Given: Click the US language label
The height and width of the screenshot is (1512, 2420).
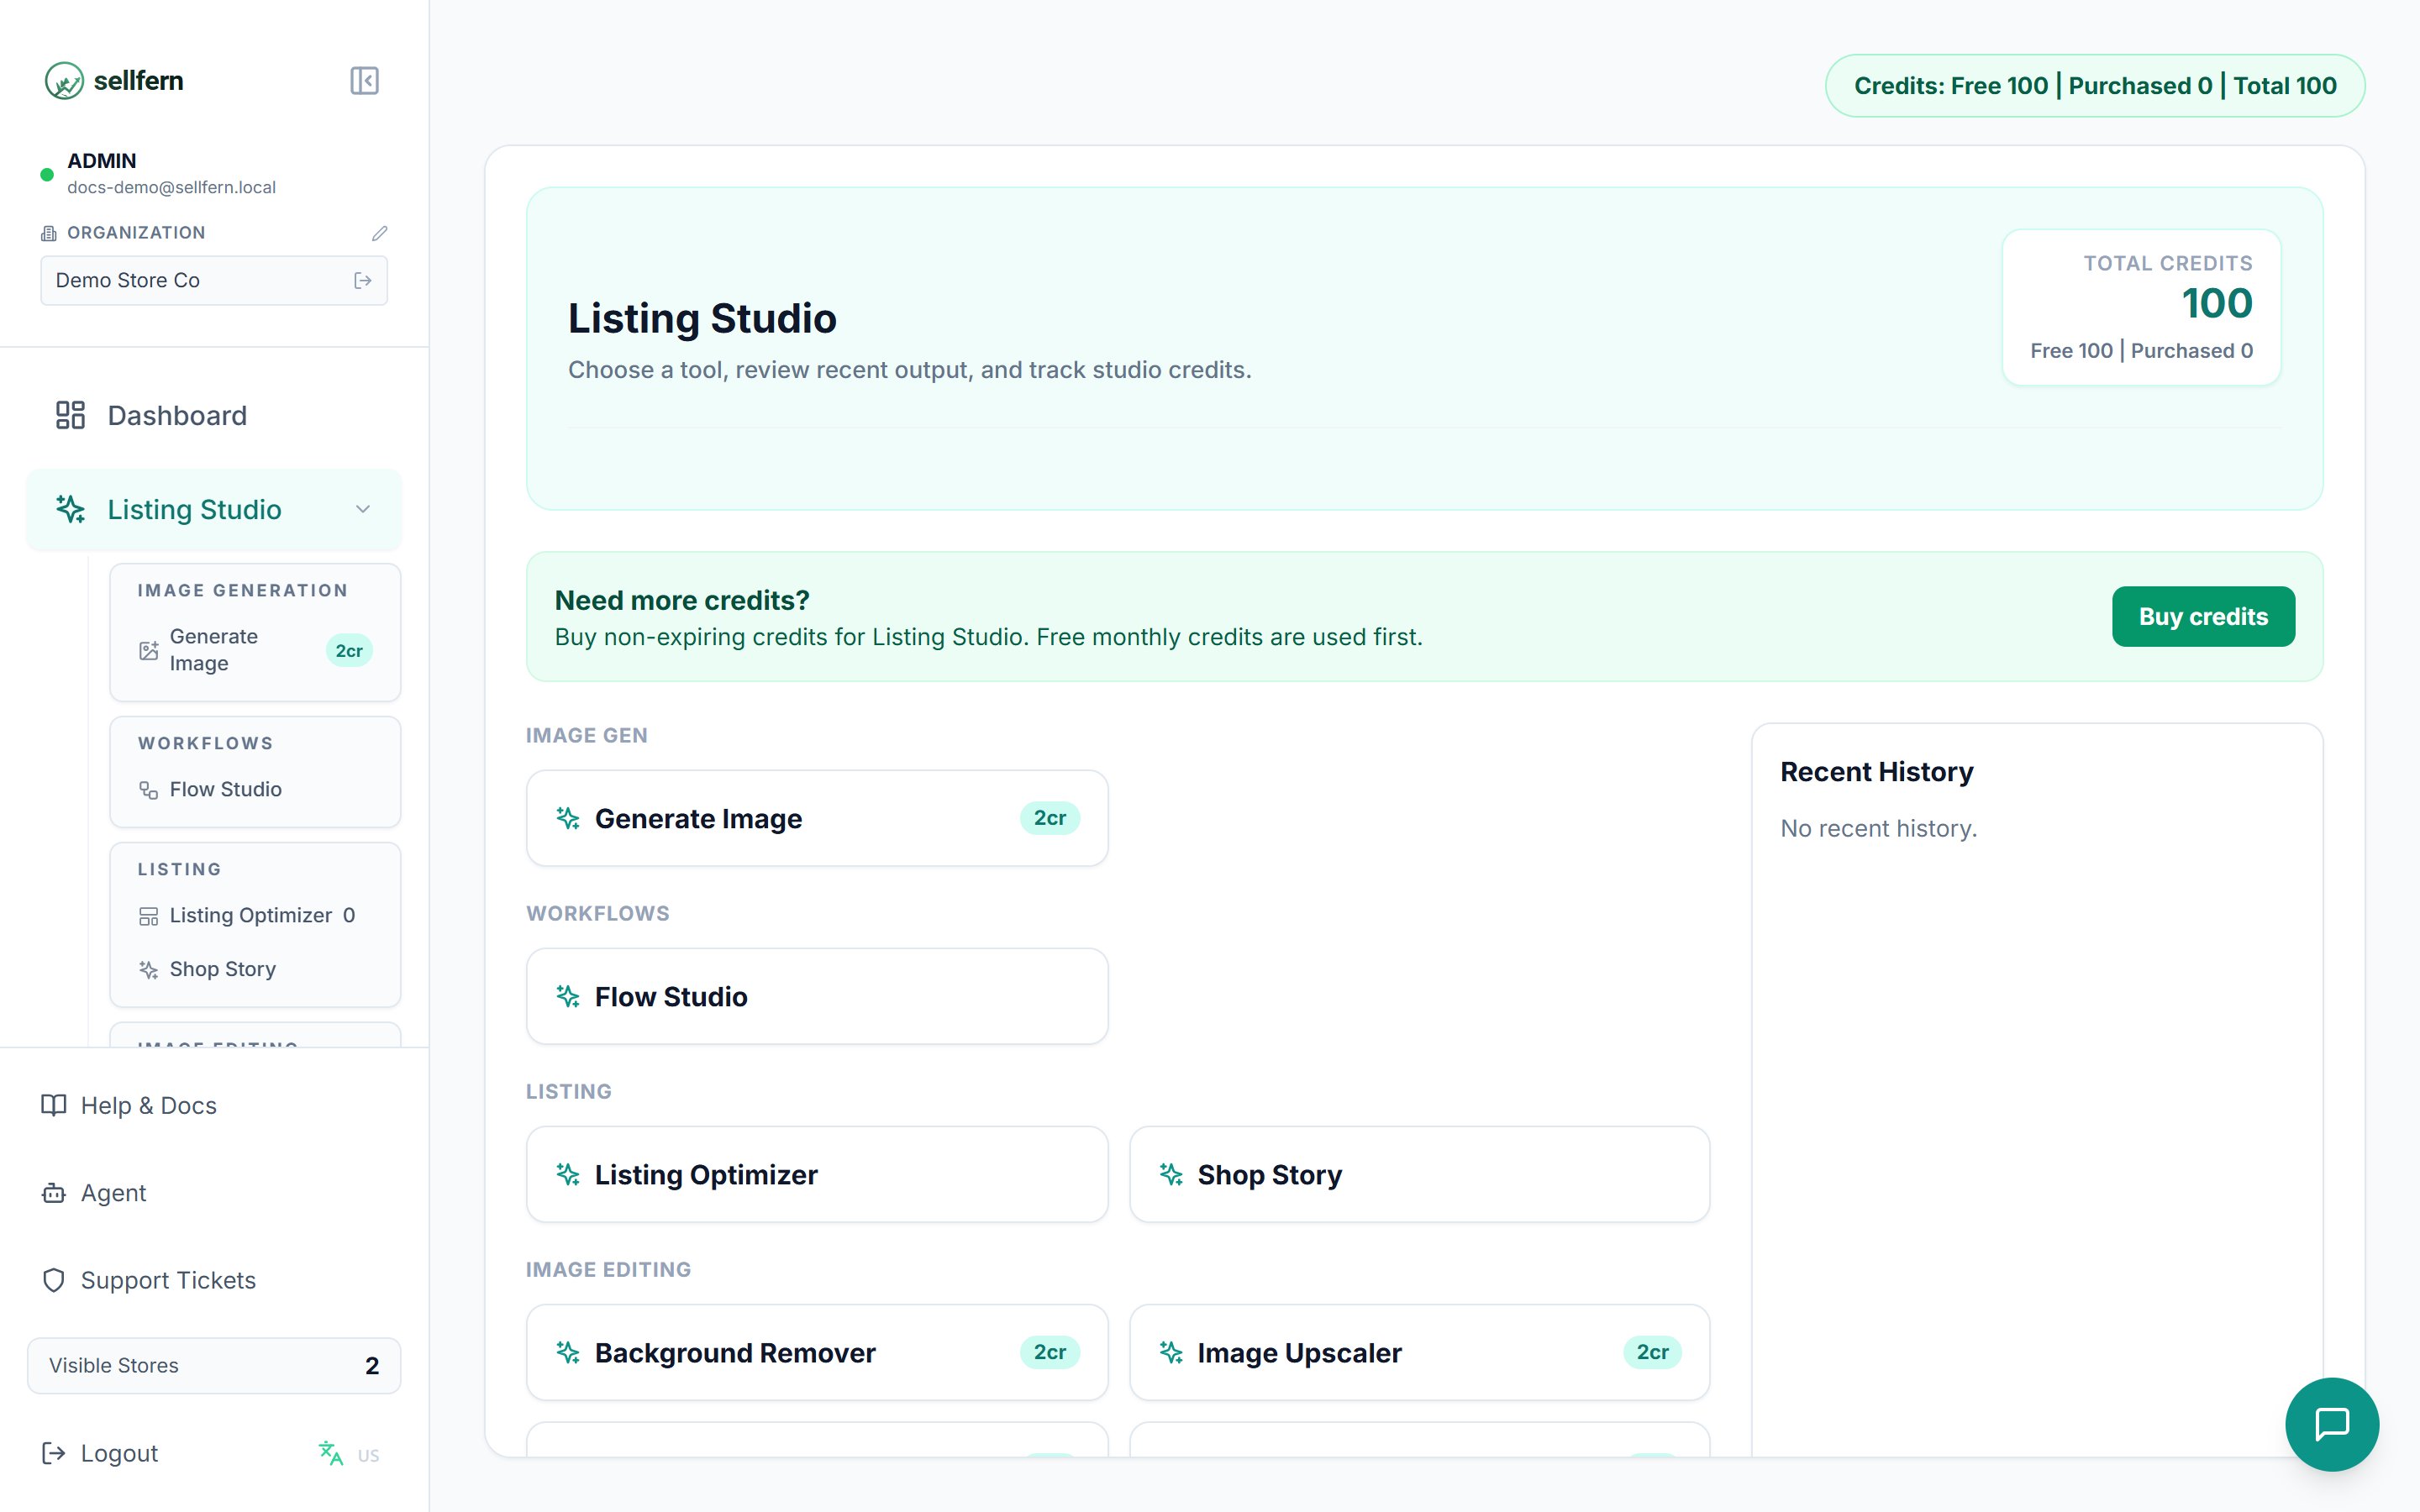Looking at the screenshot, I should coord(368,1455).
